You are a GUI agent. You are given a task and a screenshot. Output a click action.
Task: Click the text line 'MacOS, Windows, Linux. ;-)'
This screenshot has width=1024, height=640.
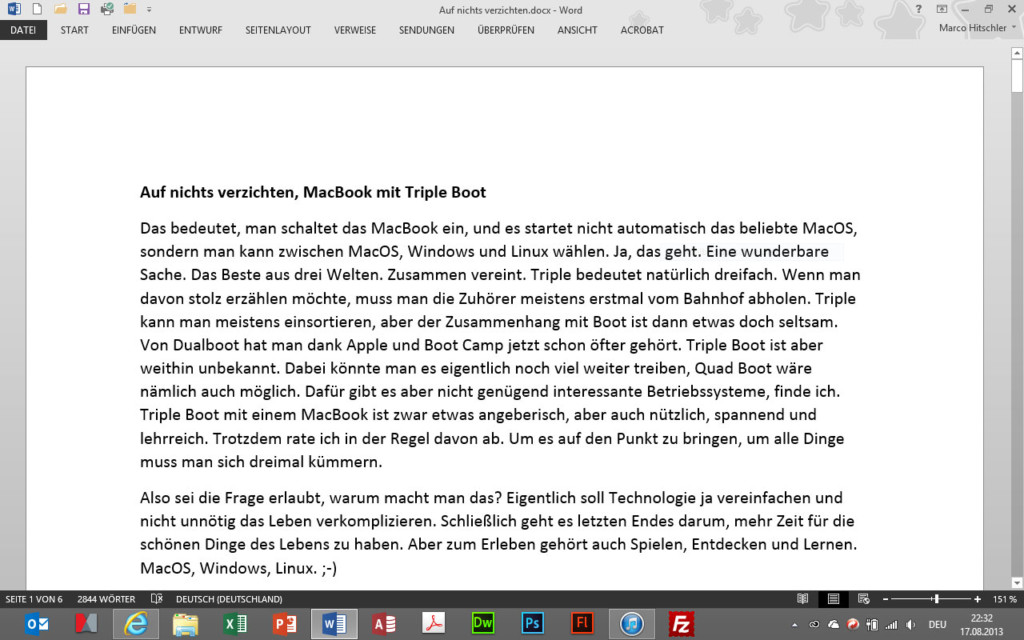(x=238, y=568)
